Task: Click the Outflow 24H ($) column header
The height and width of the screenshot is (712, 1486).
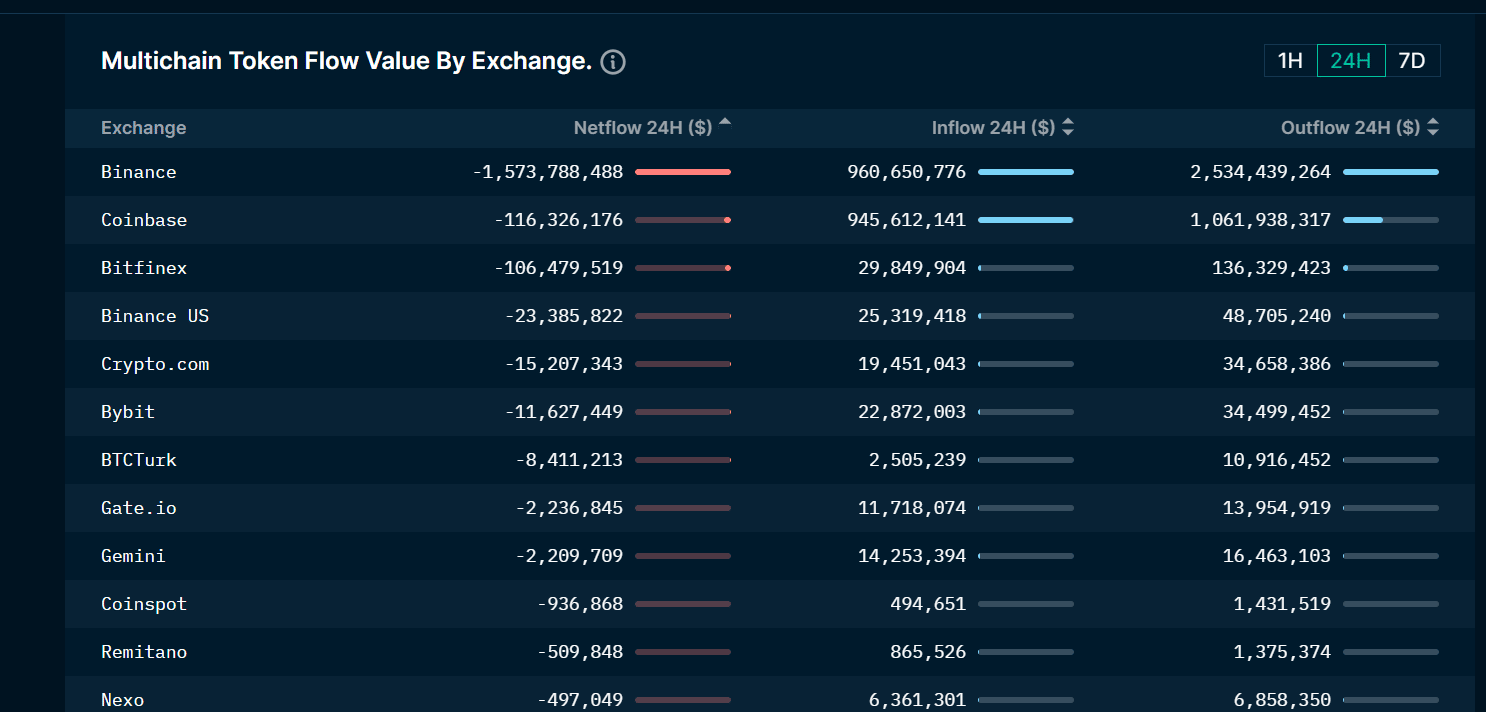Action: (x=1350, y=128)
